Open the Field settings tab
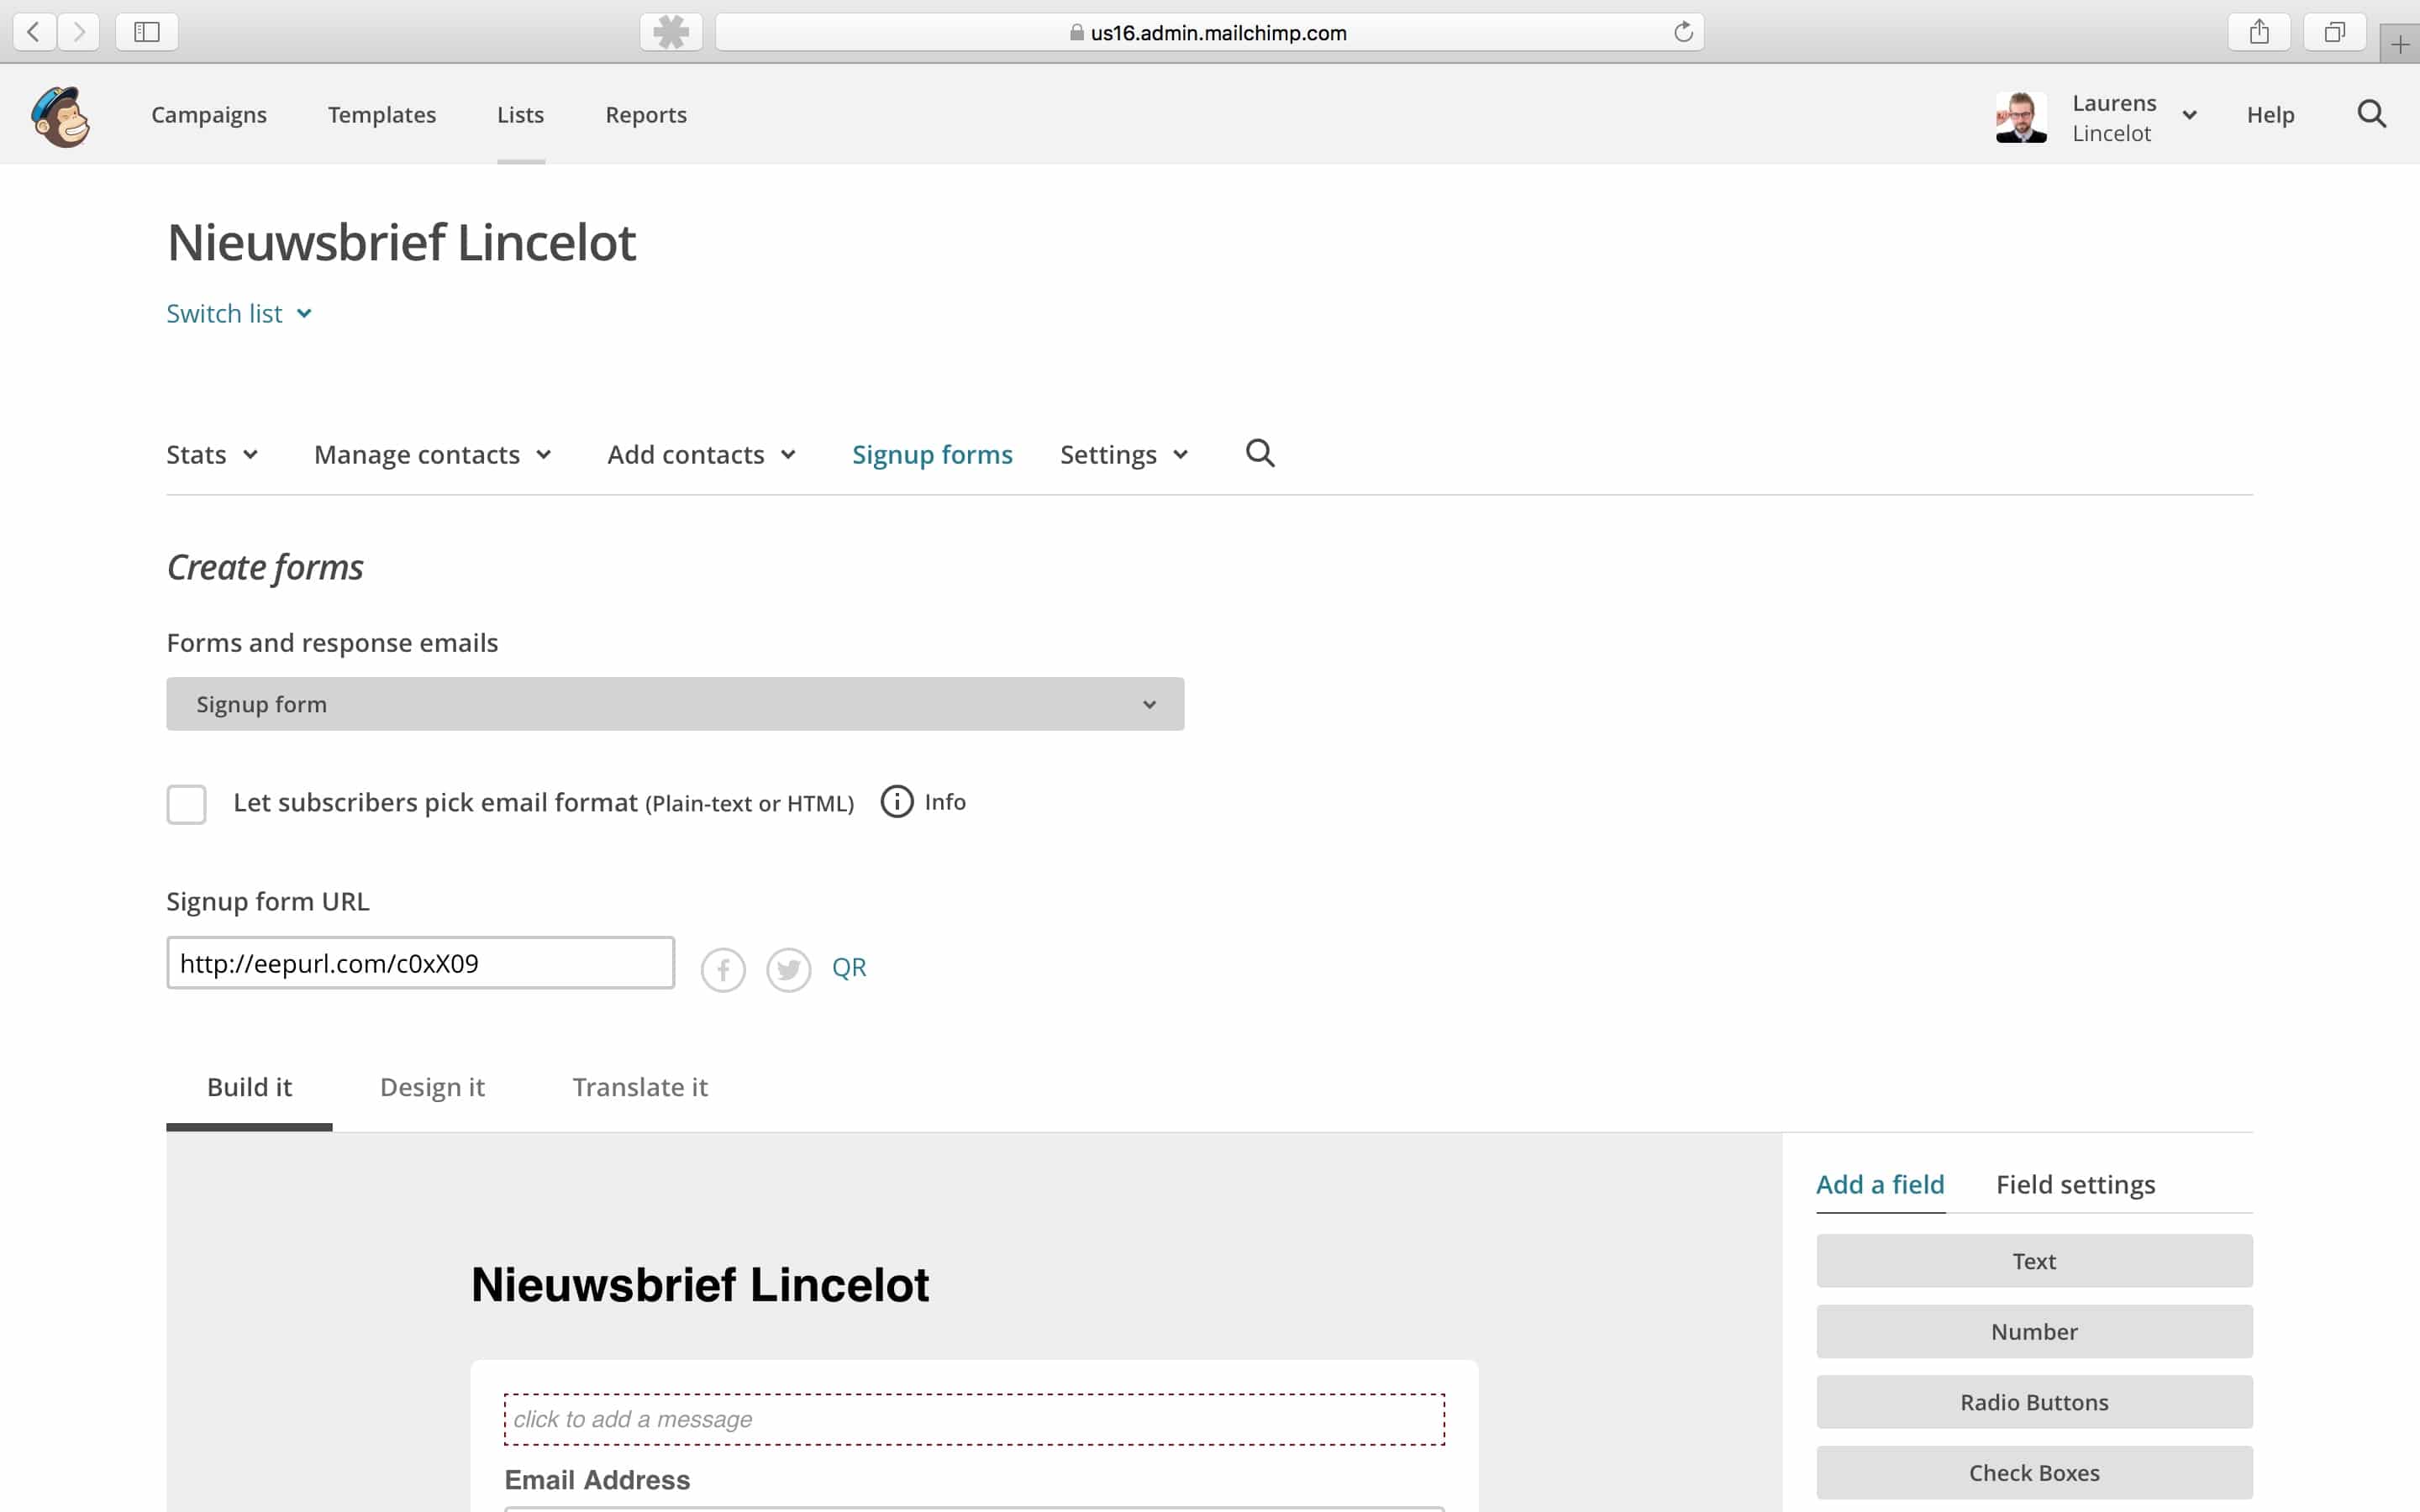2420x1512 pixels. [2075, 1185]
